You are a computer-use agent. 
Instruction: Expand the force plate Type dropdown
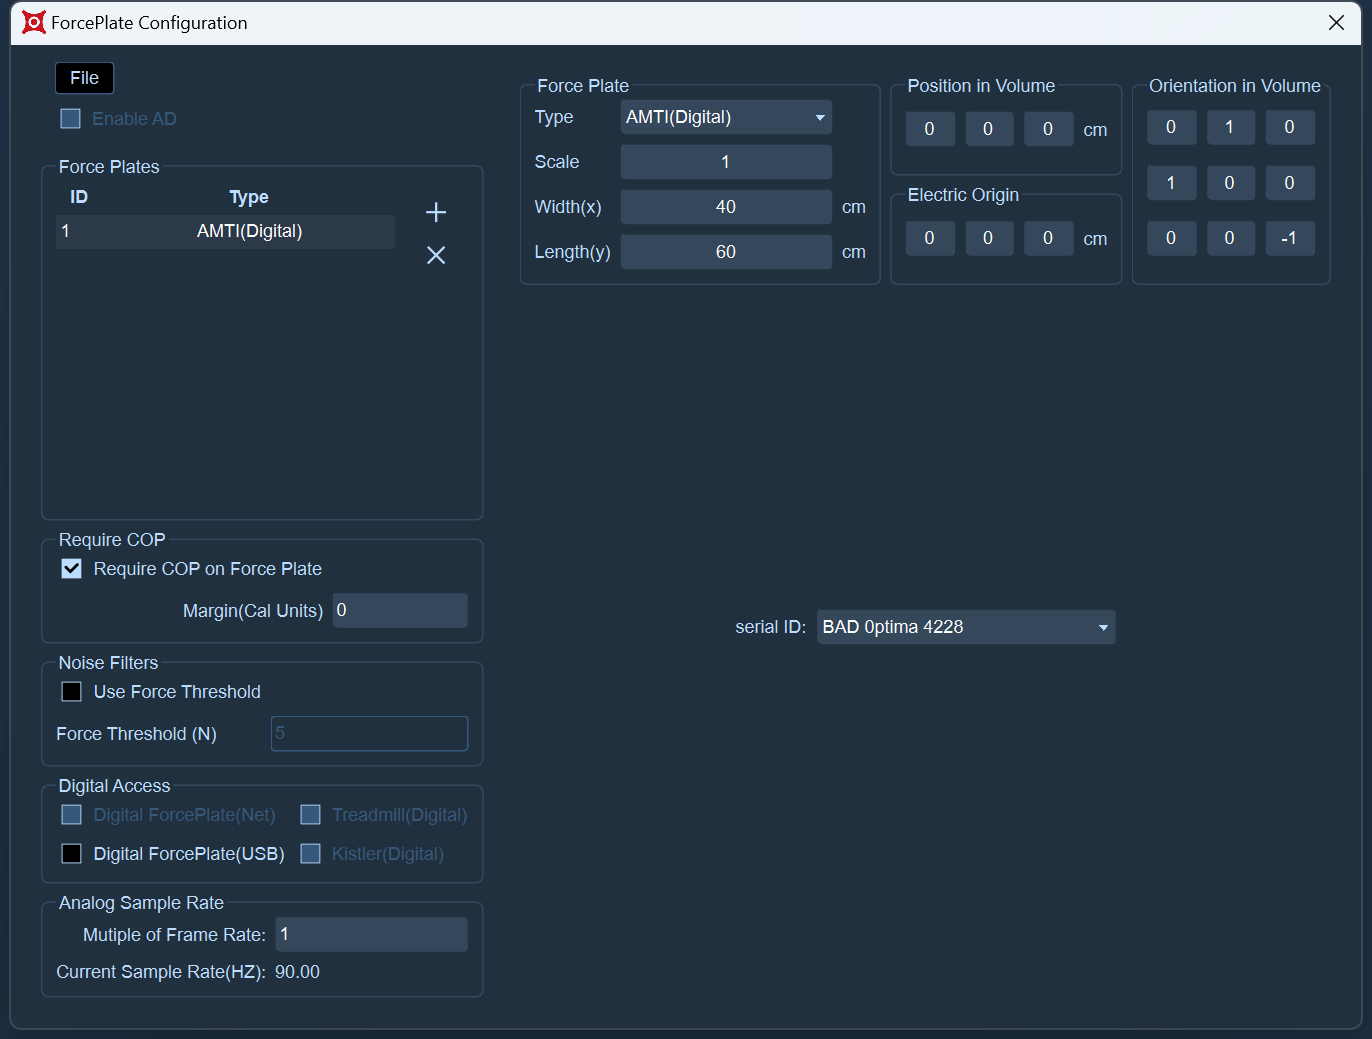[726, 117]
